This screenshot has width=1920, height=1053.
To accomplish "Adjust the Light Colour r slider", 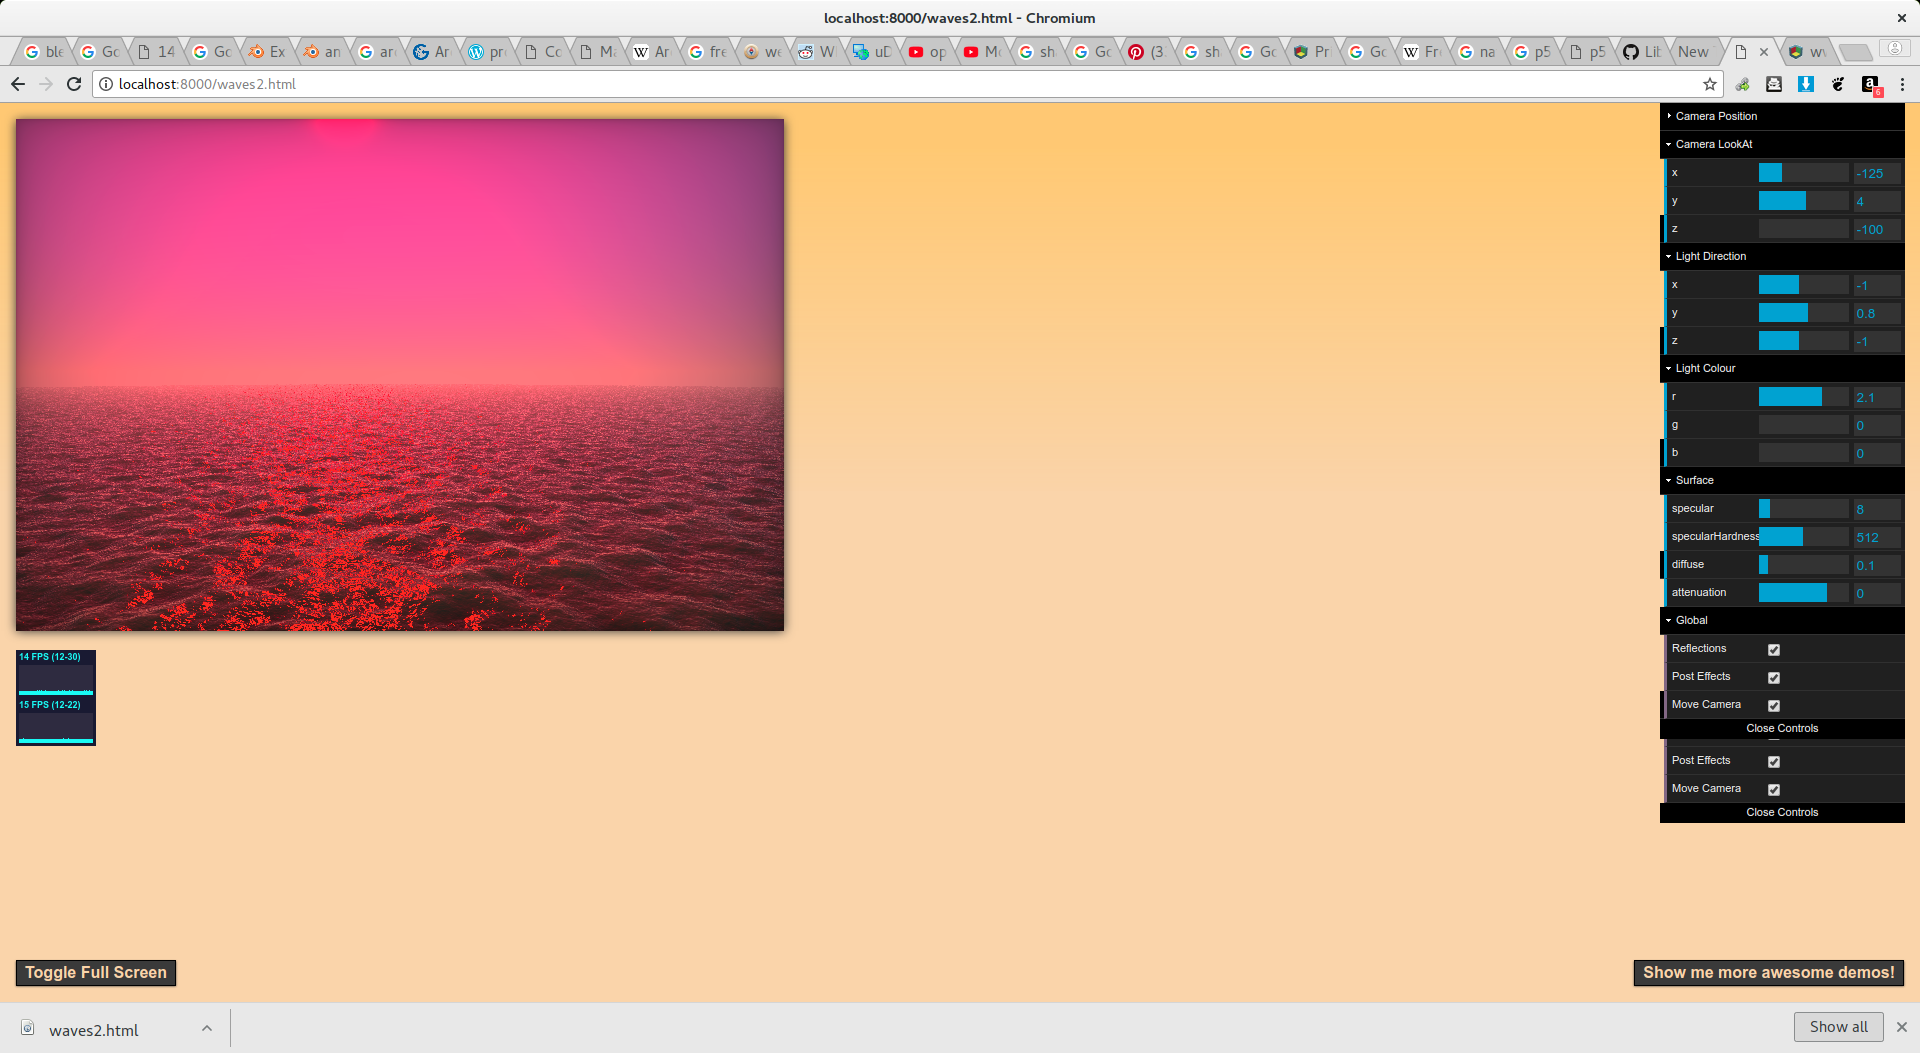I will coord(1803,397).
